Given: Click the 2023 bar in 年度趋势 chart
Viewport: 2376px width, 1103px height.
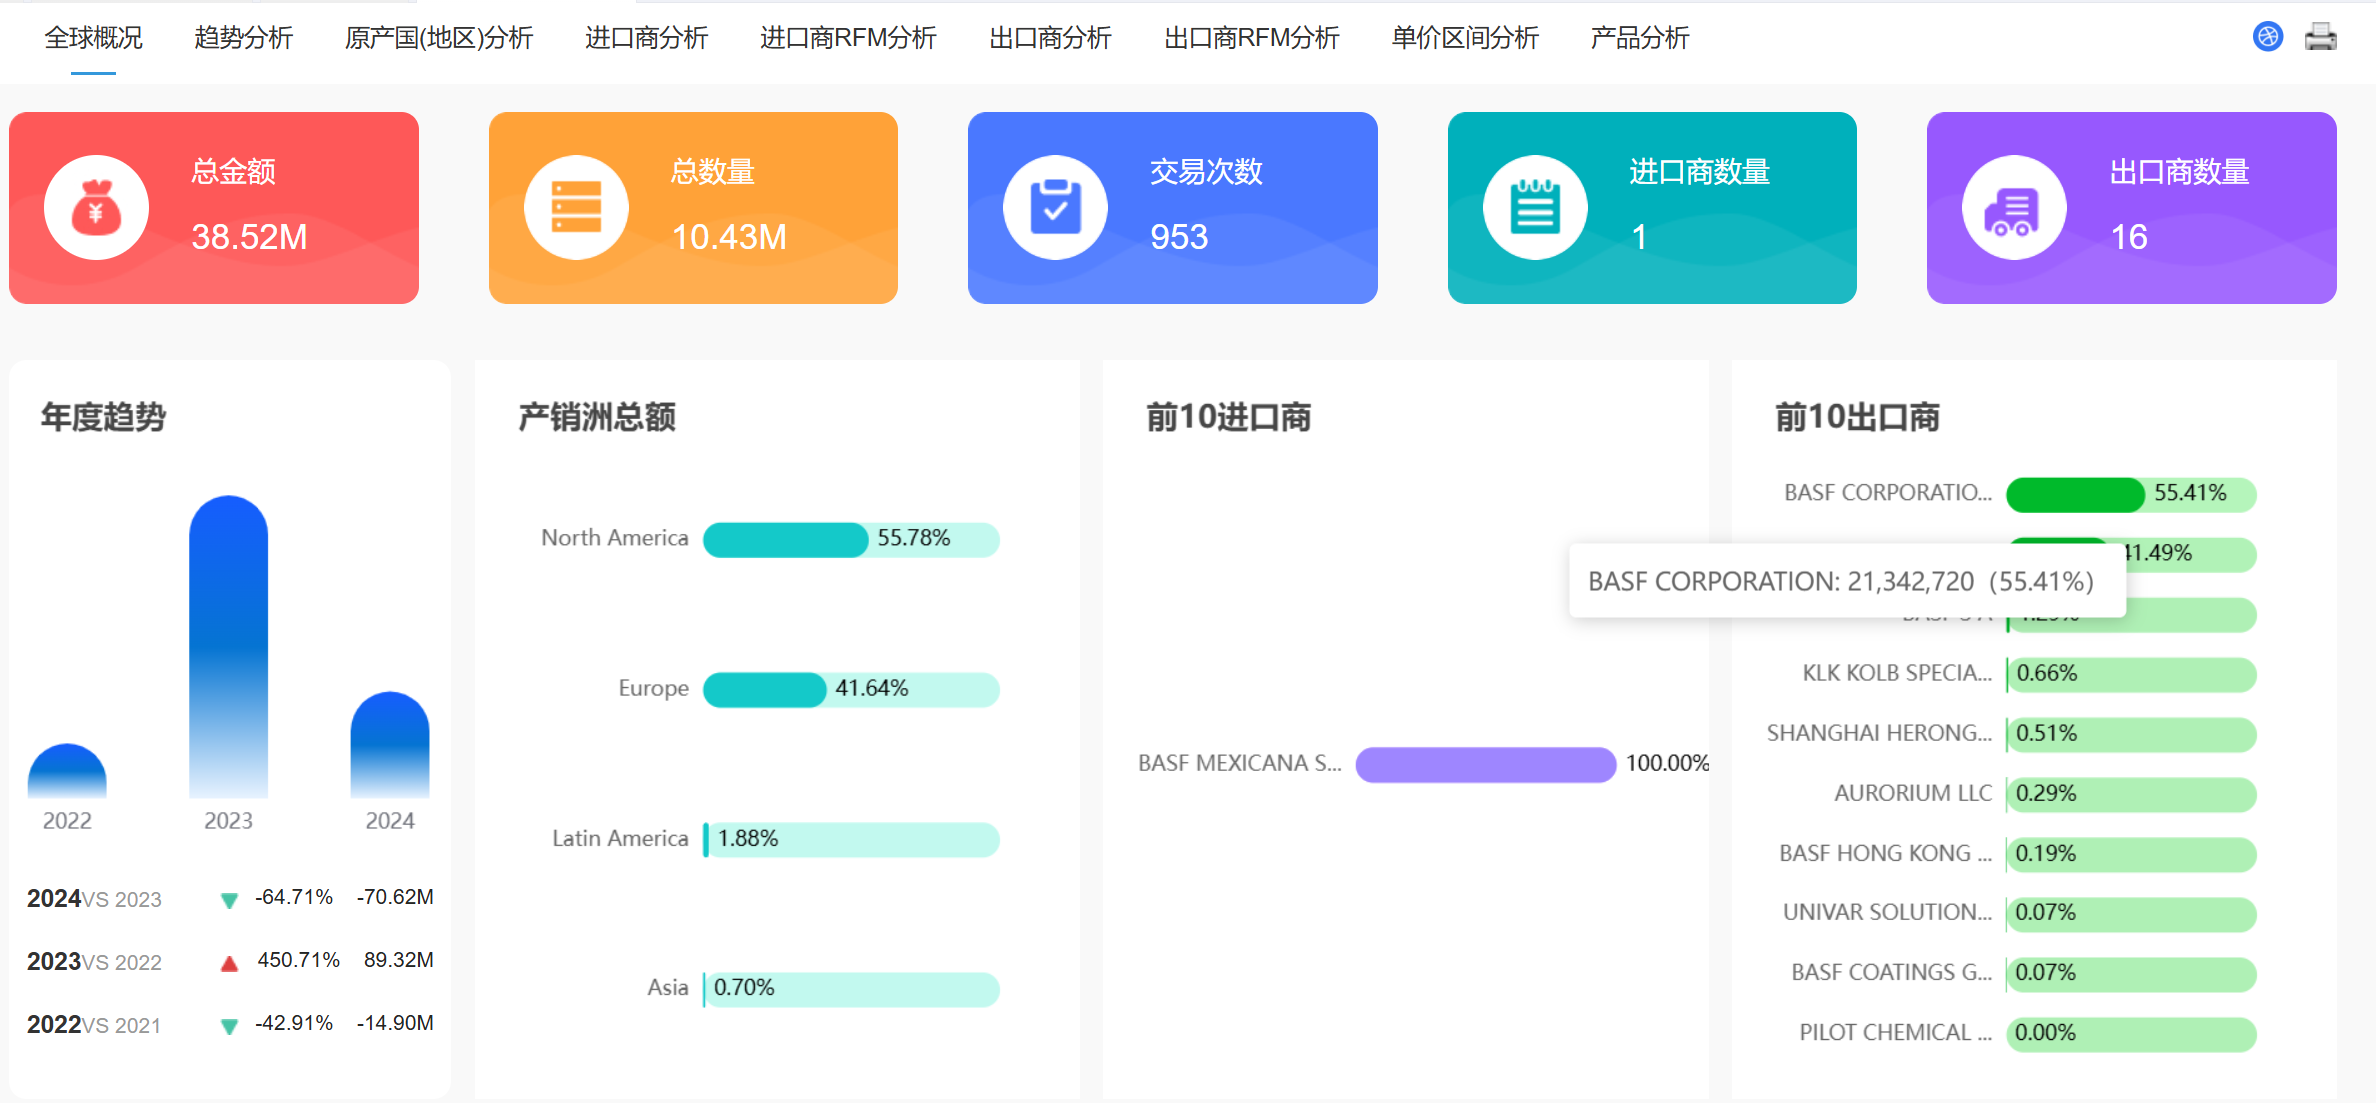Looking at the screenshot, I should click(228, 650).
